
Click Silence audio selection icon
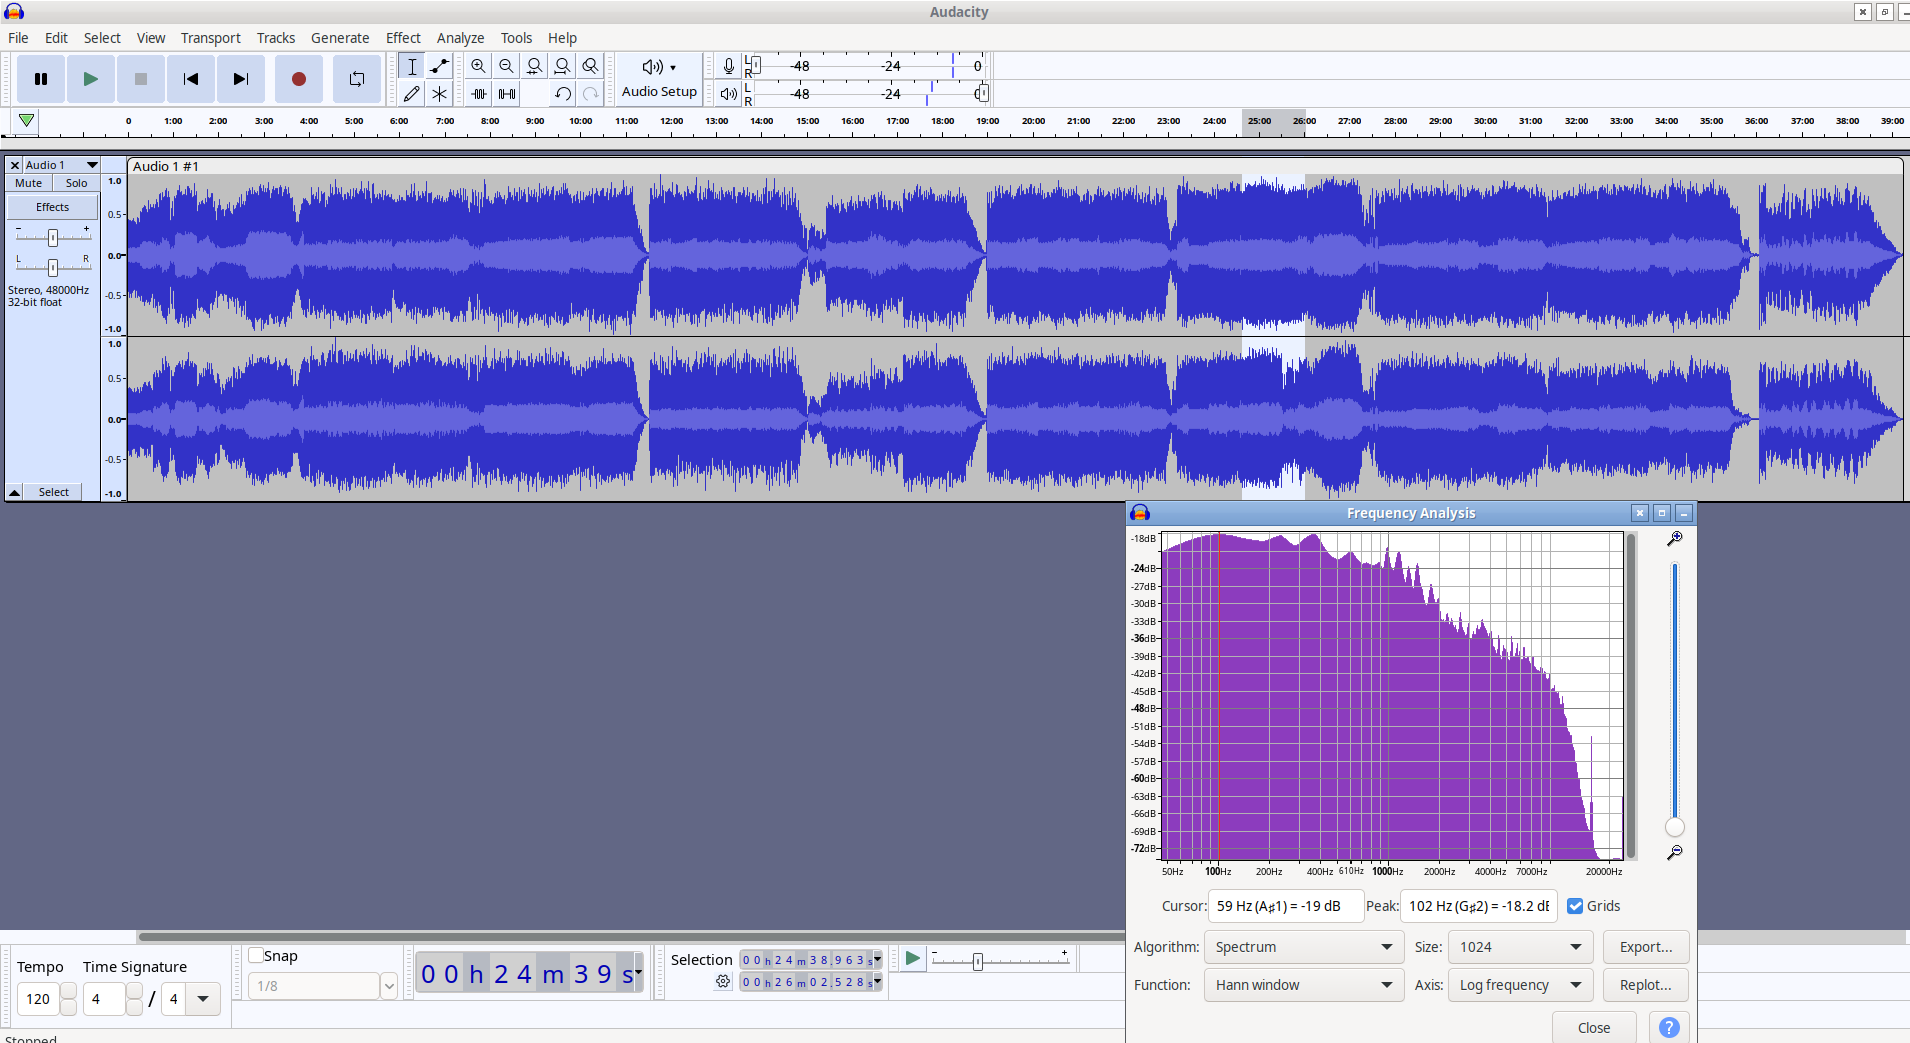click(507, 94)
